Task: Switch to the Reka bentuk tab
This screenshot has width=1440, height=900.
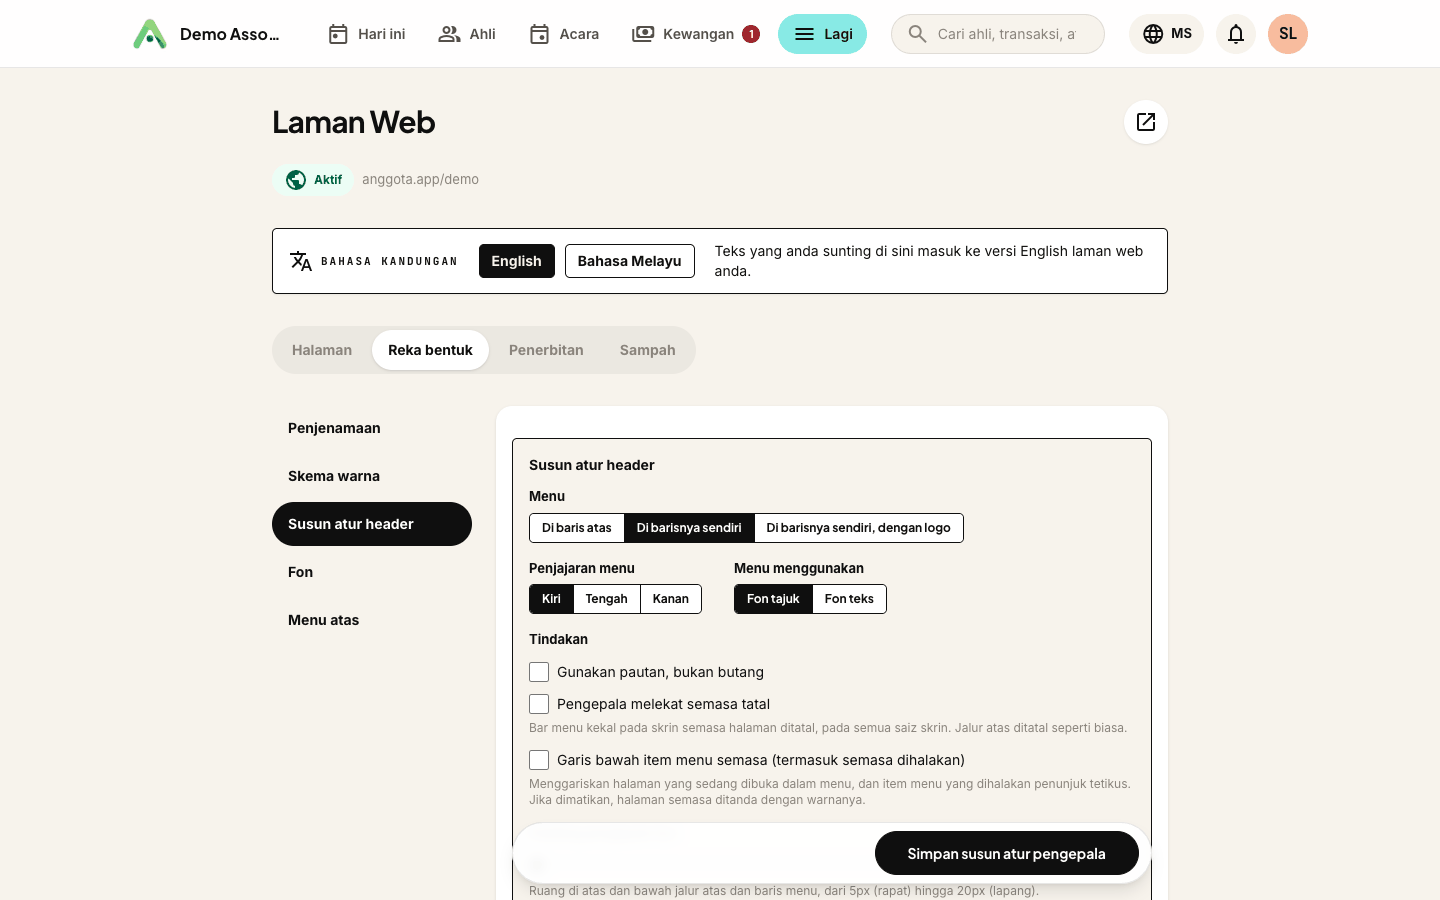Action: click(430, 350)
